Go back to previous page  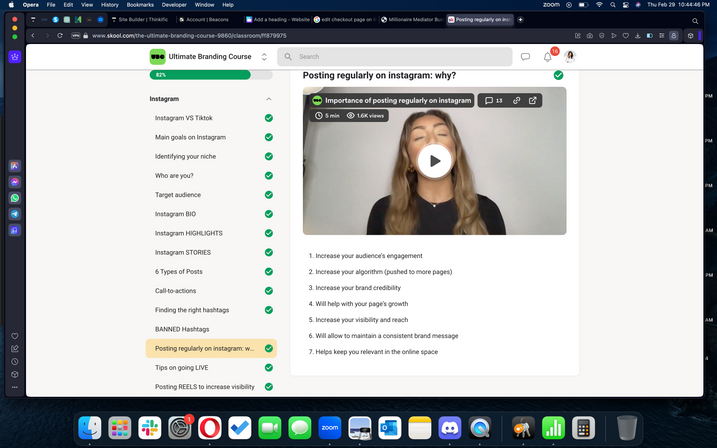click(33, 36)
